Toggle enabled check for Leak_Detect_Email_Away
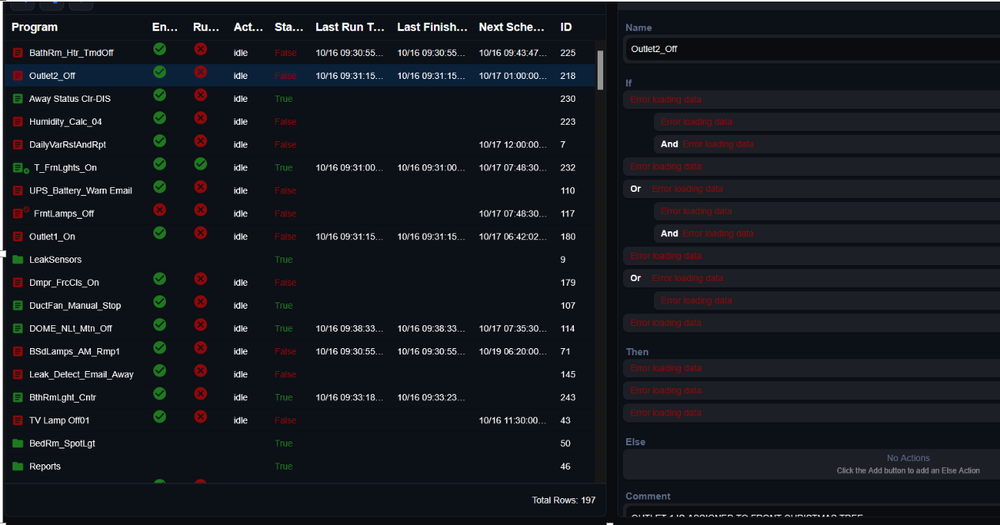The height and width of the screenshot is (525, 1000). pyautogui.click(x=159, y=371)
